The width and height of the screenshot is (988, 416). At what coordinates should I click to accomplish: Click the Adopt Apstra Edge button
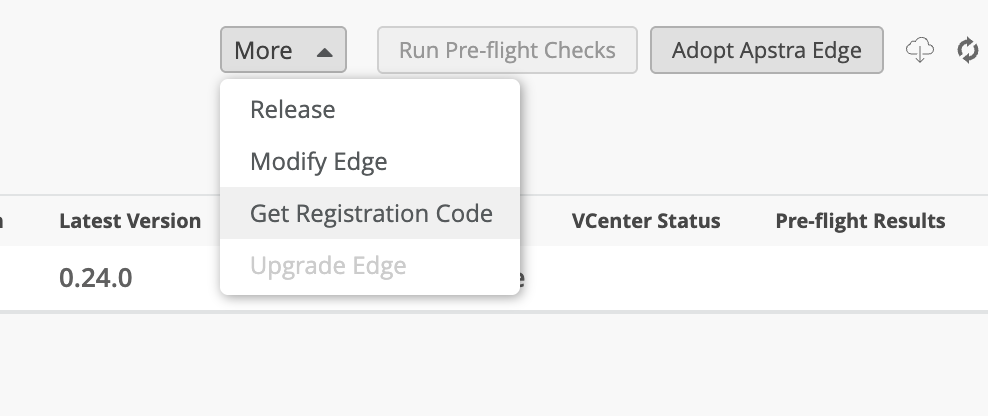click(766, 50)
